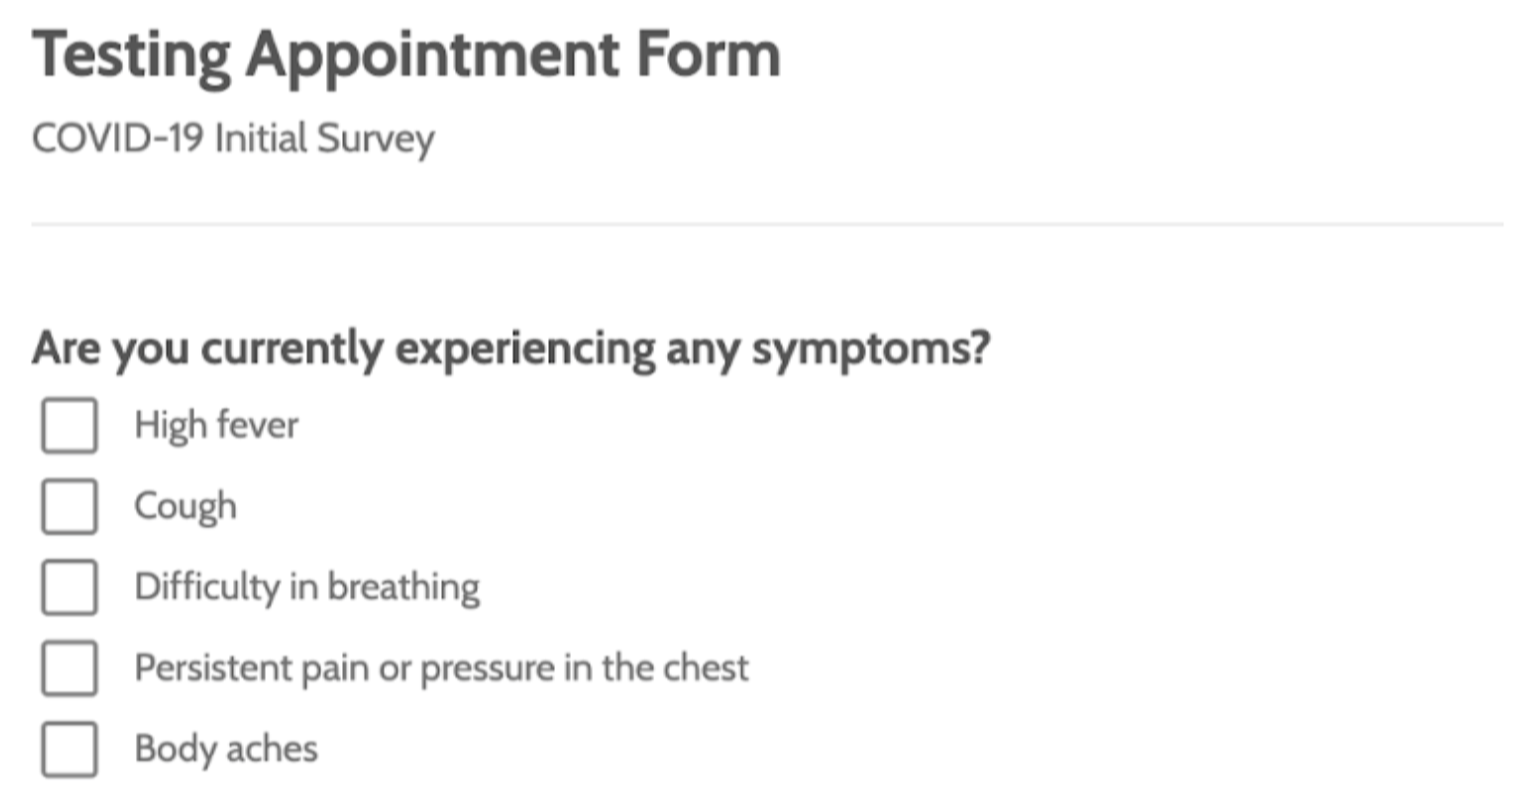Image resolution: width=1538 pixels, height=796 pixels.
Task: Click the 'High fever' label text
Action: point(215,424)
